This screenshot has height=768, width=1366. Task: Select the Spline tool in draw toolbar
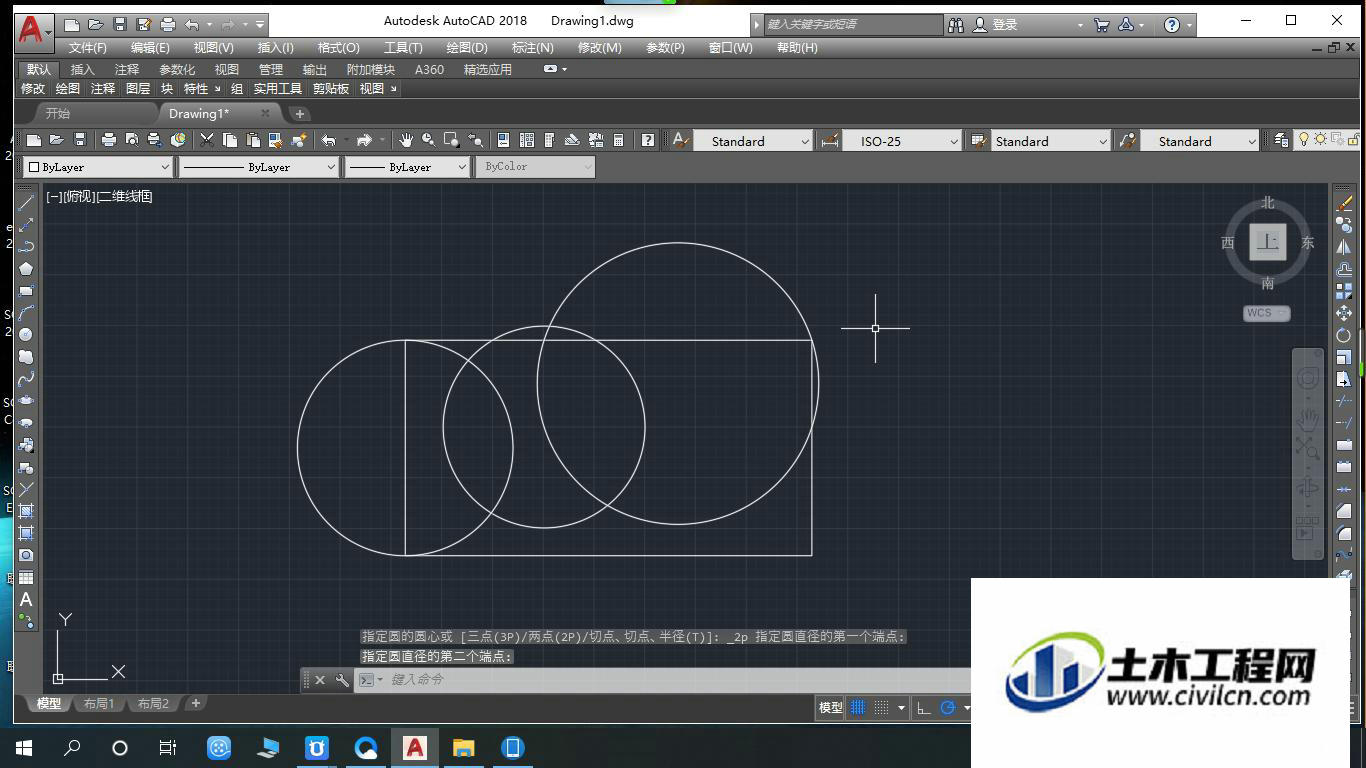(26, 379)
